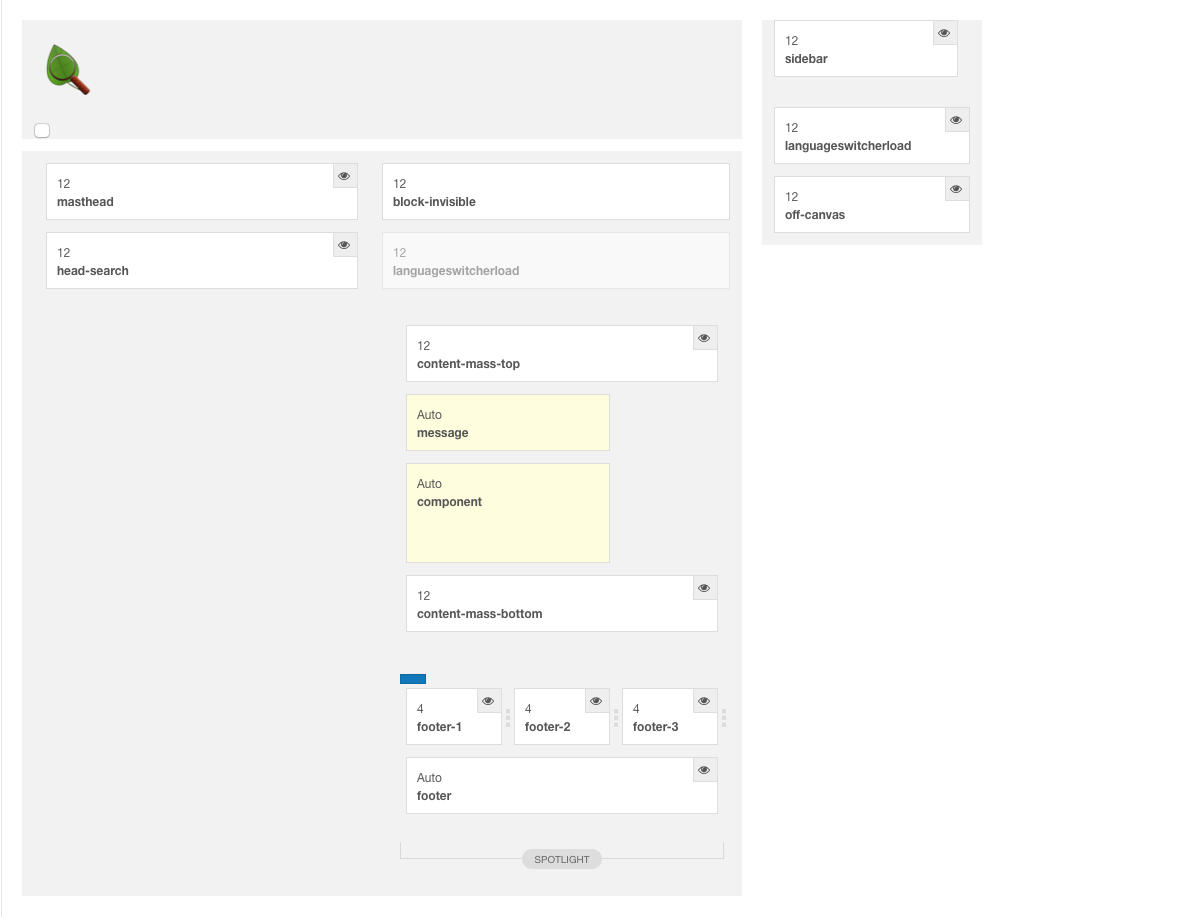Select the yellow message position block
The height and width of the screenshot is (917, 1197).
(x=507, y=423)
